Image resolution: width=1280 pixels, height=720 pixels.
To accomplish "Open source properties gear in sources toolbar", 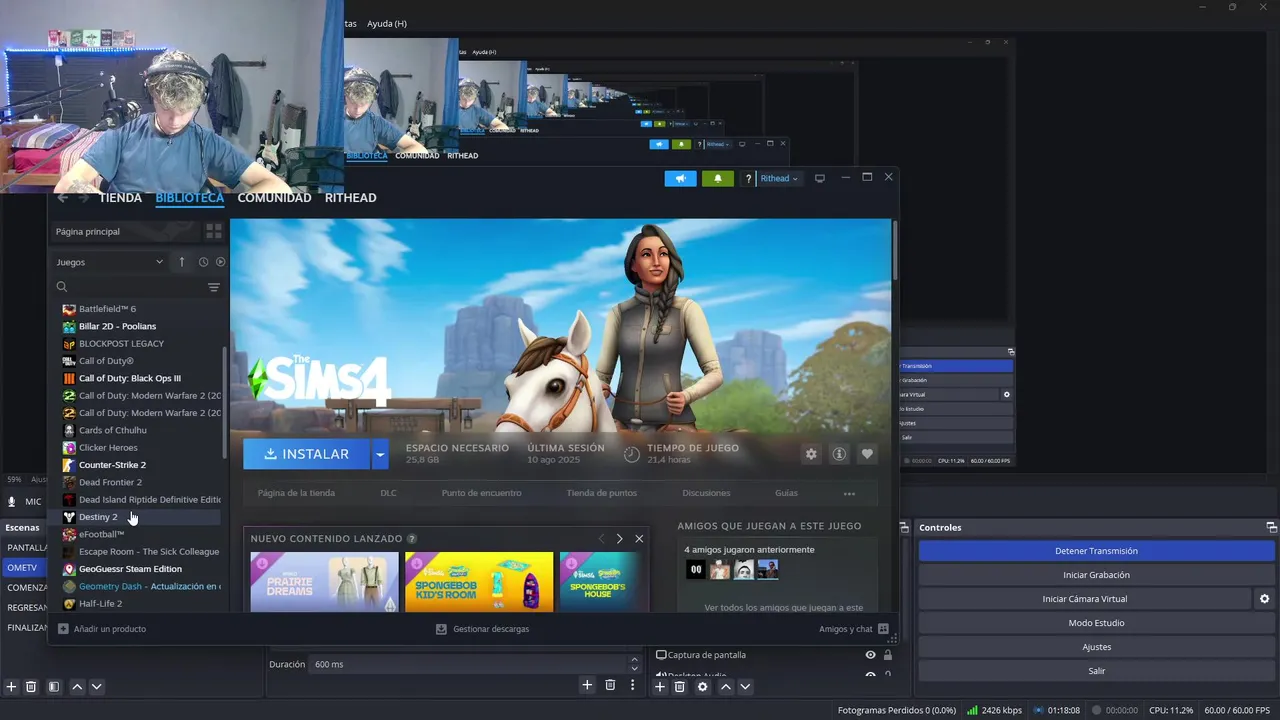I will 703,687.
